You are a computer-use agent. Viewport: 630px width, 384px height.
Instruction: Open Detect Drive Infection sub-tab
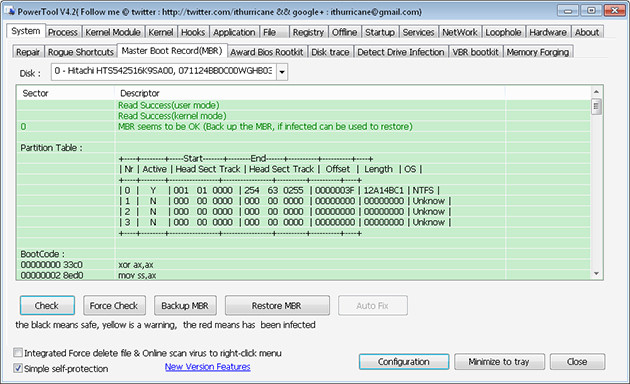(401, 52)
